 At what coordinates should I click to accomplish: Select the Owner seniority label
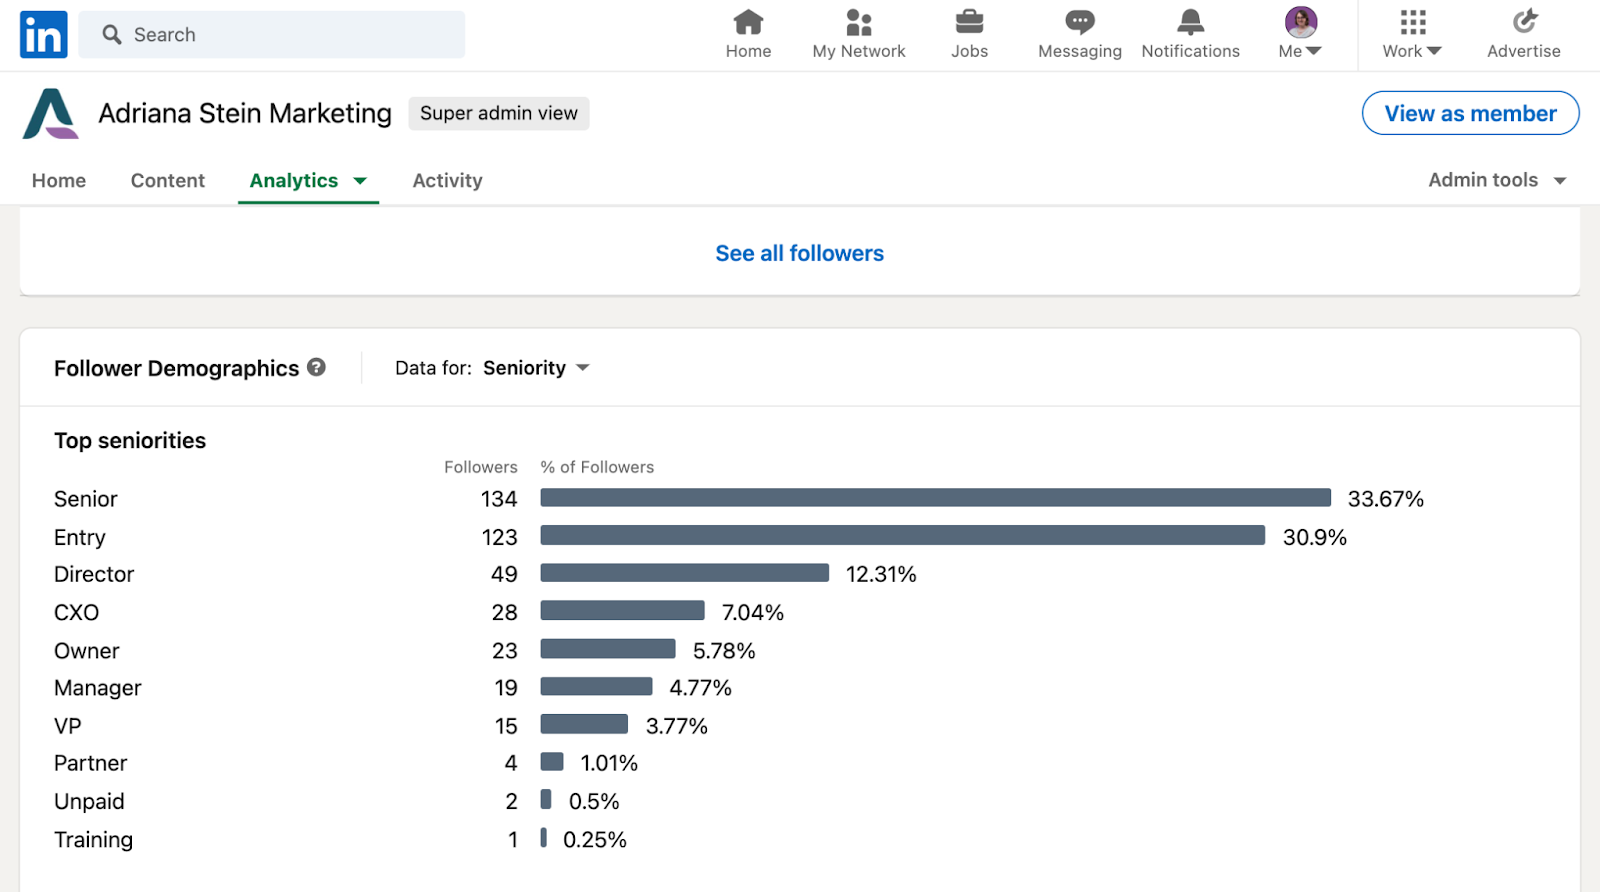click(87, 651)
